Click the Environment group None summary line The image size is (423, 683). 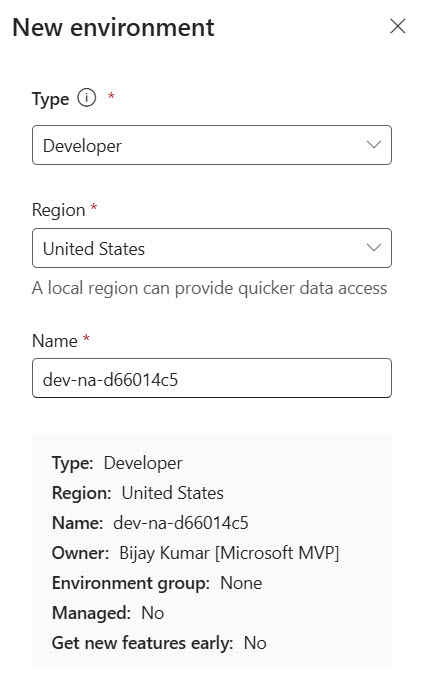(x=157, y=583)
